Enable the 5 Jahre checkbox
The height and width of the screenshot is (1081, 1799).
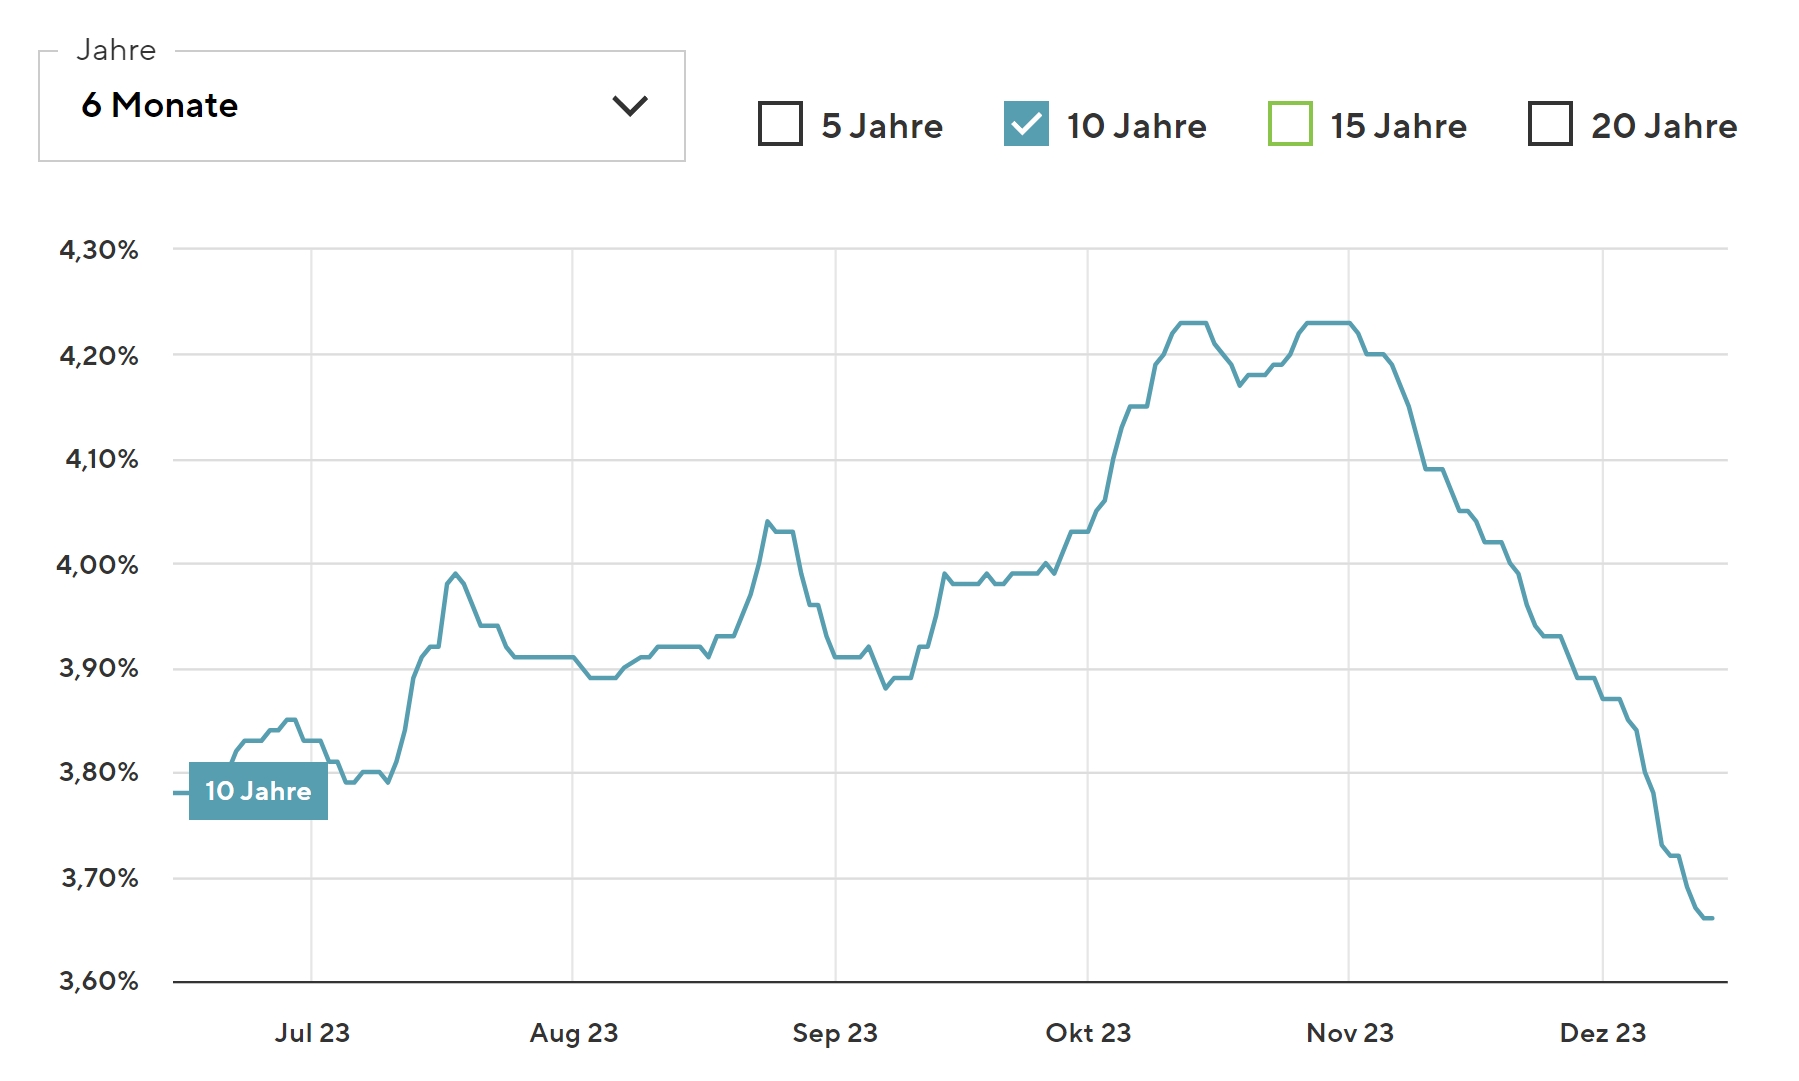[x=780, y=124]
